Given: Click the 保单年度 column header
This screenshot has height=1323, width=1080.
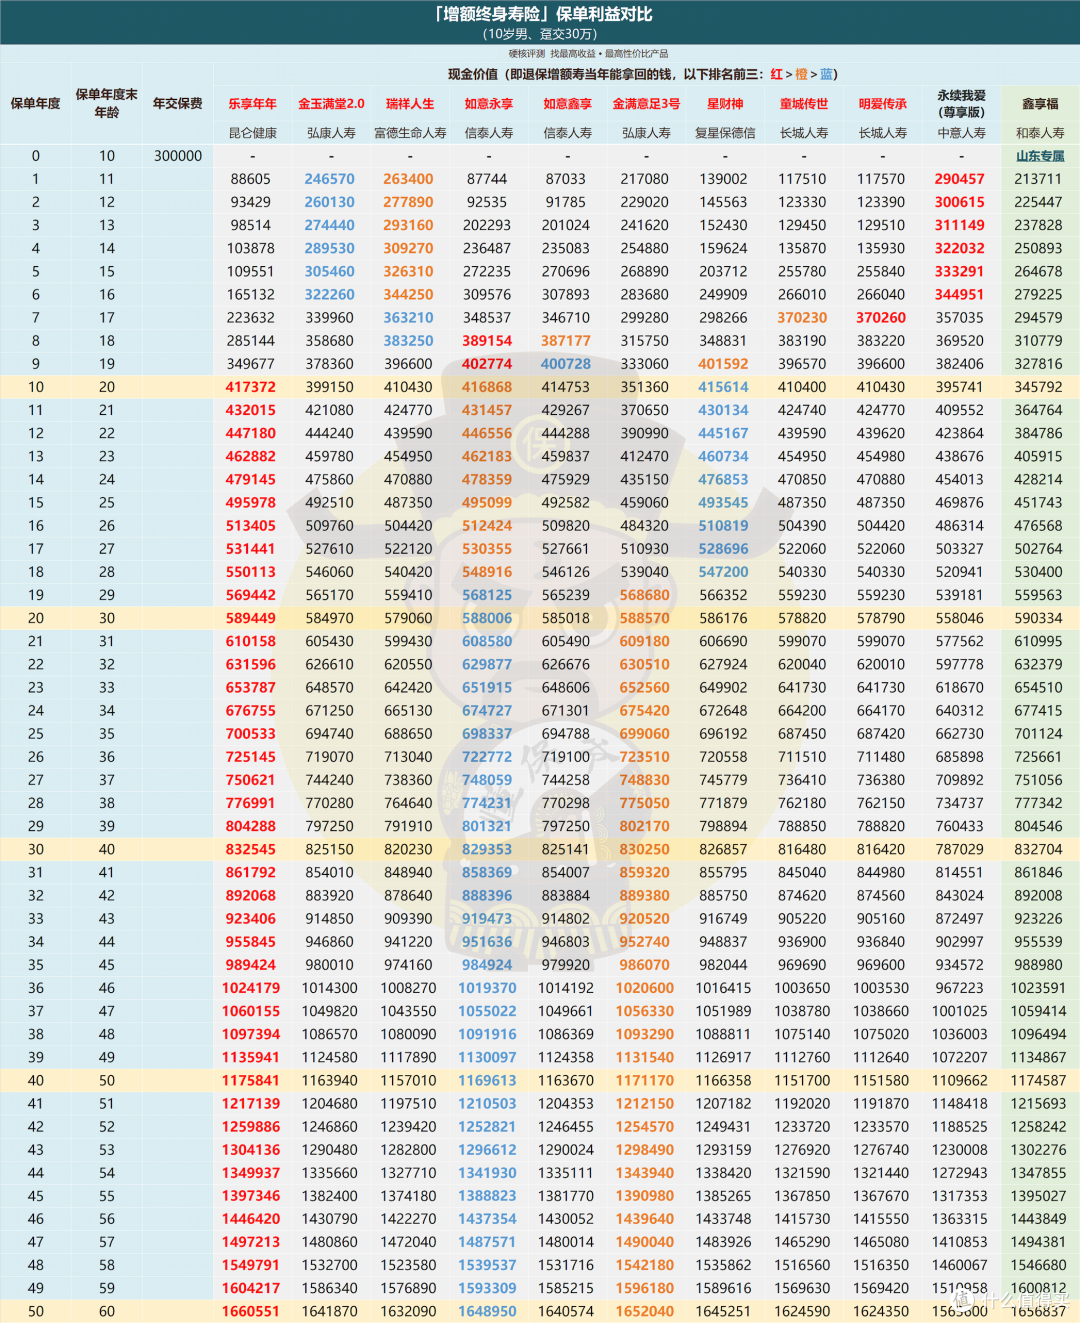Looking at the screenshot, I should [35, 103].
